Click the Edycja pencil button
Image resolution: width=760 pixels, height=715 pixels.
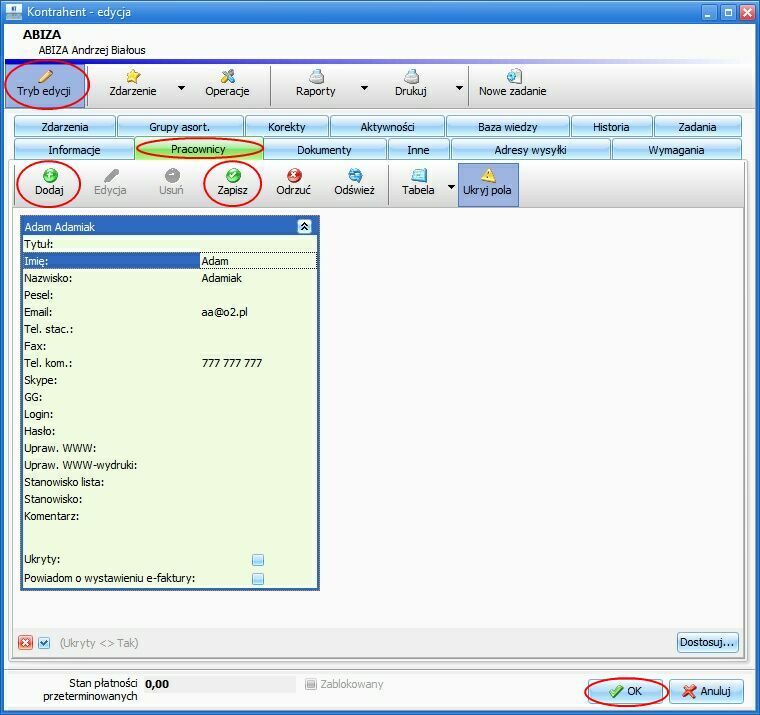111,184
